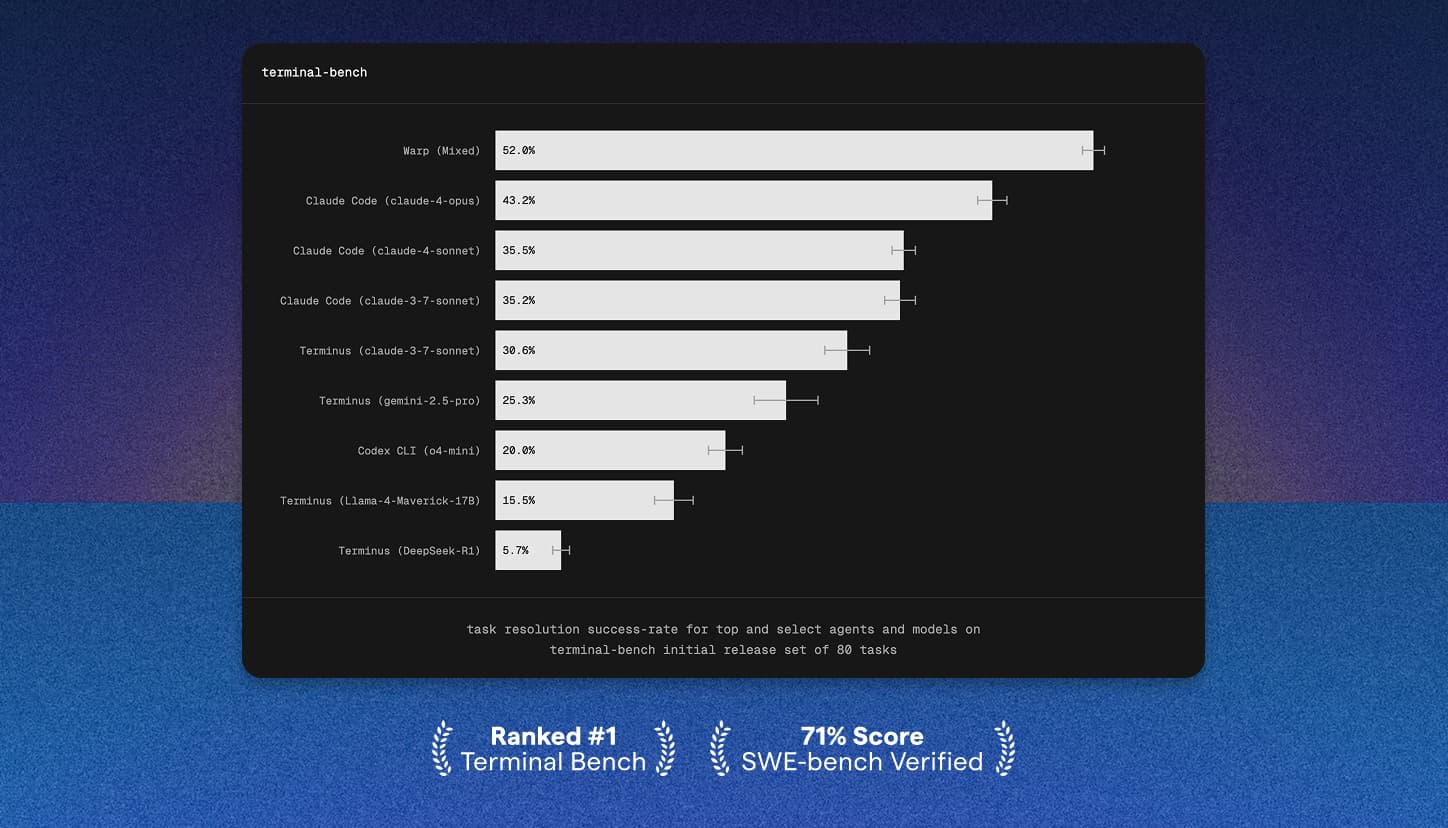Click the Ranked #1 Terminal Bench badge

(551, 748)
